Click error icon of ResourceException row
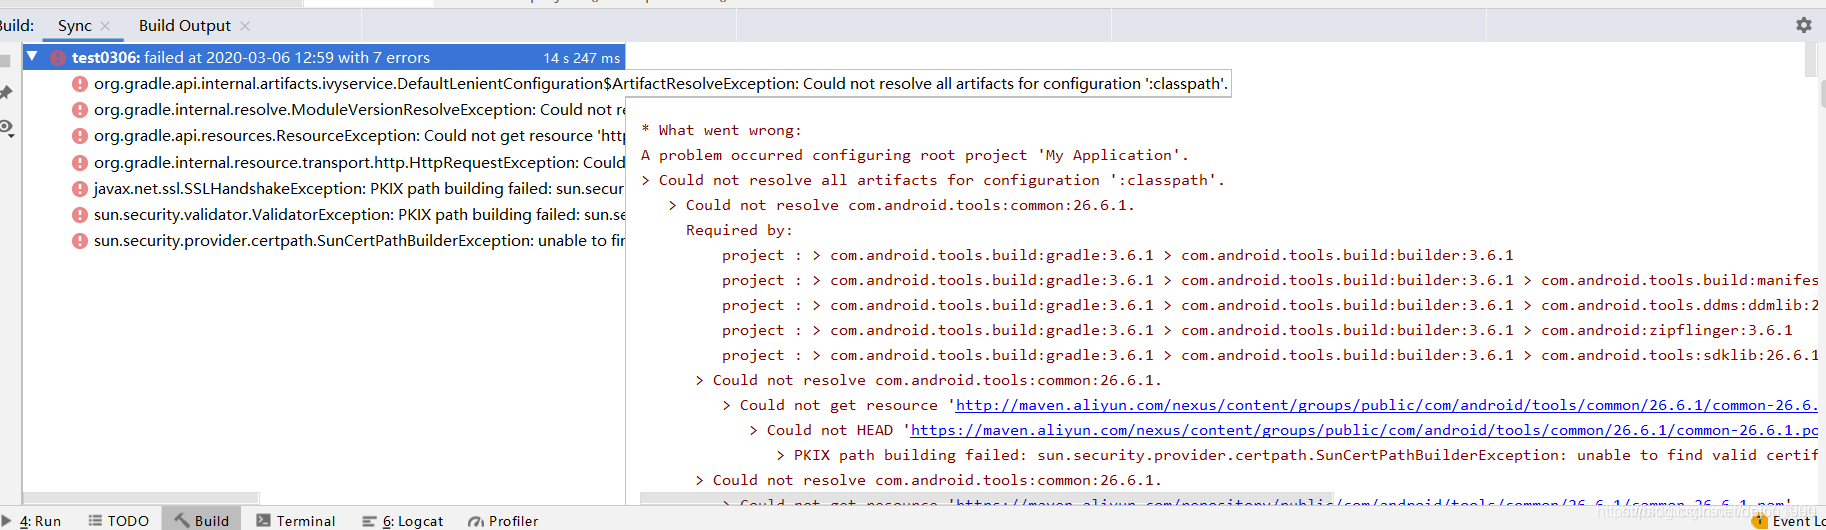This screenshot has height=530, width=1826. 80,136
